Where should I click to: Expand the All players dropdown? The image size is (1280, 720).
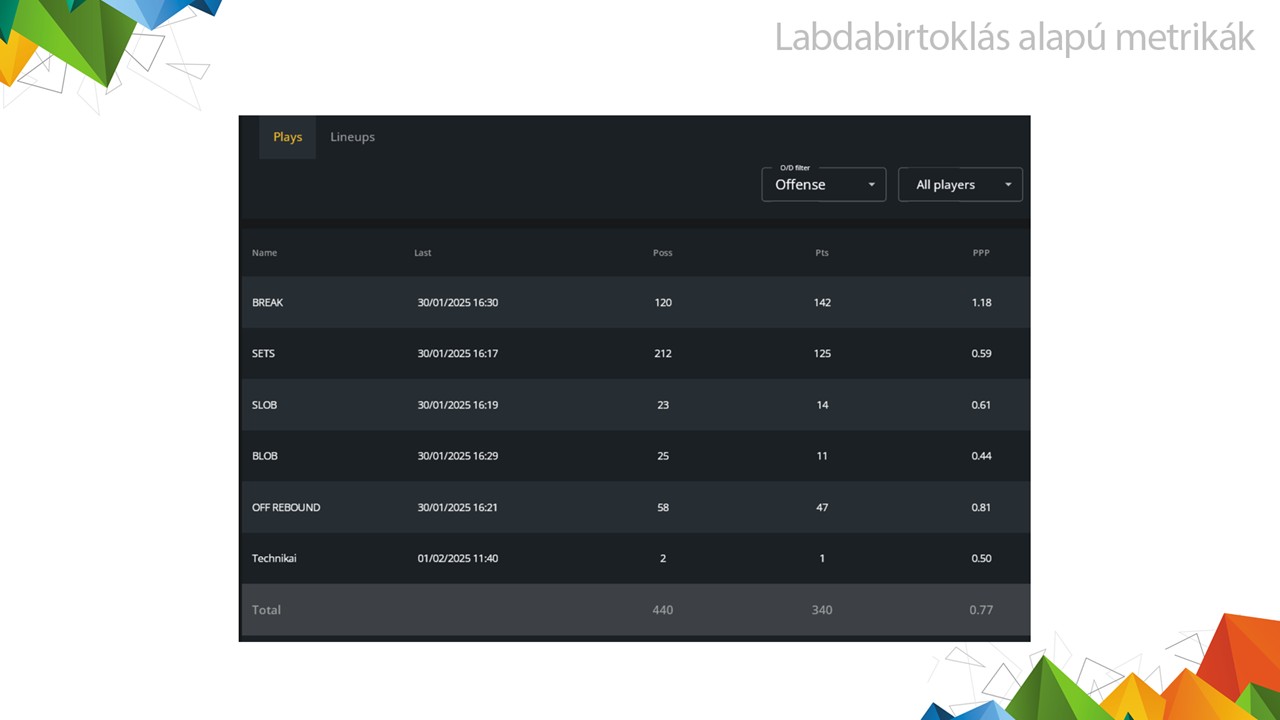[x=959, y=185]
